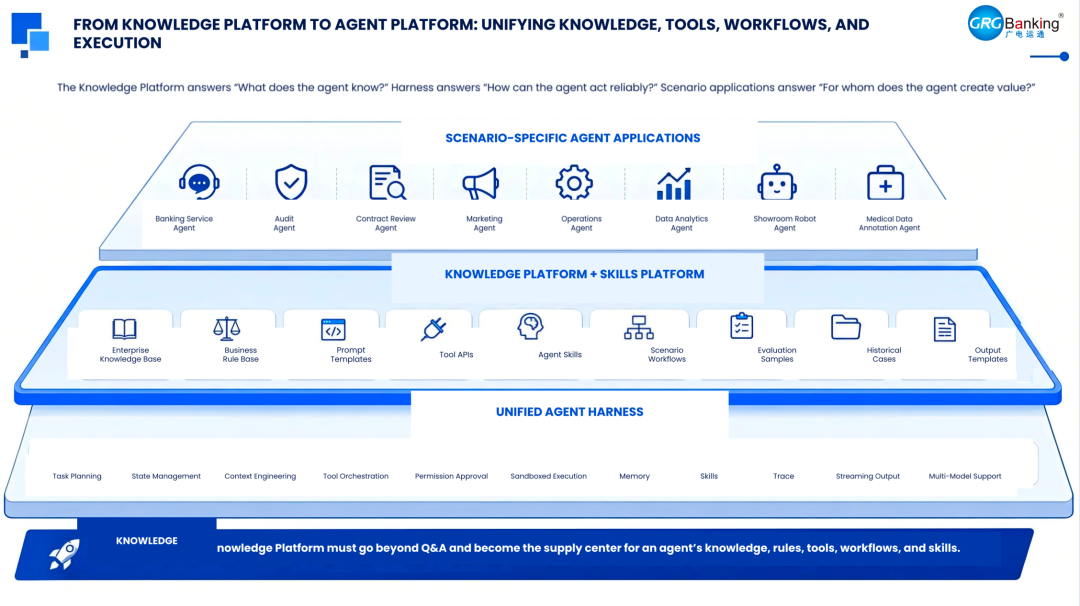Click the Agent Skills head icon

(530, 326)
